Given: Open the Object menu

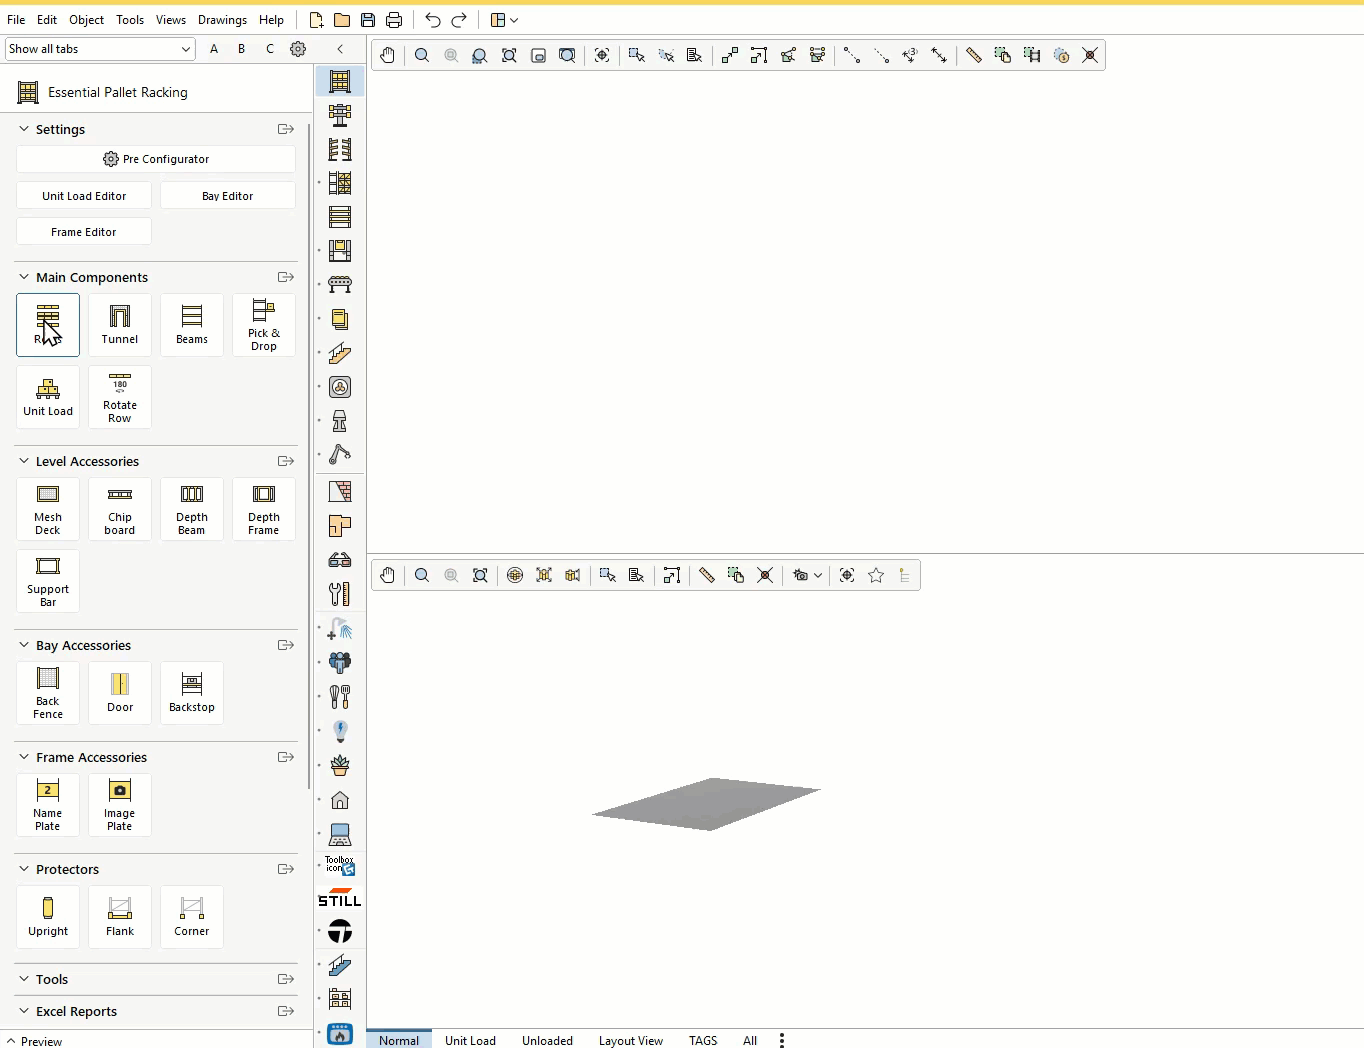Looking at the screenshot, I should click(x=87, y=20).
